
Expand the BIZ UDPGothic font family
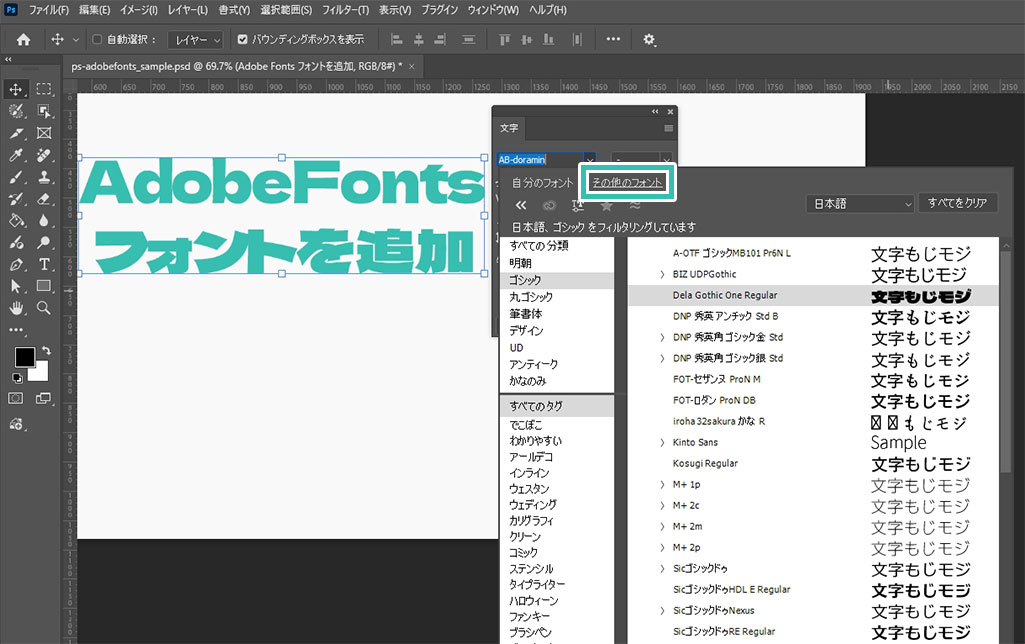(x=662, y=274)
